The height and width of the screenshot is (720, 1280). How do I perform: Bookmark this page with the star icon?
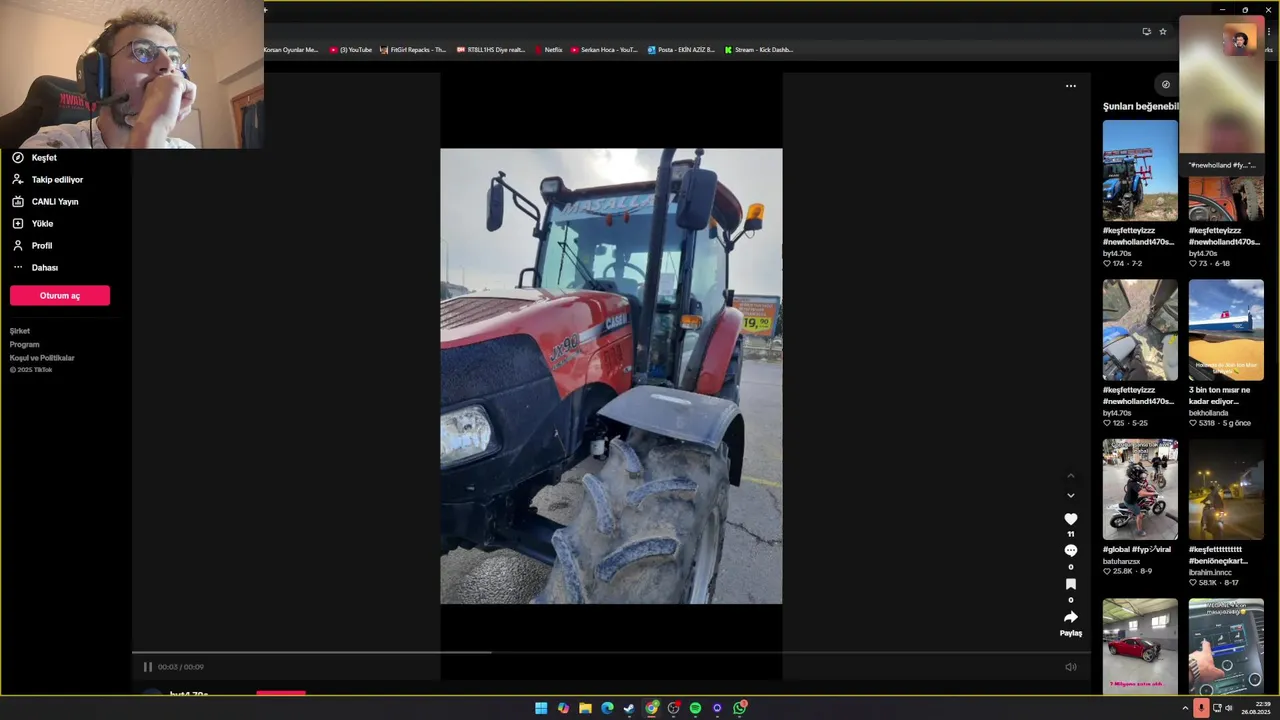coord(1162,31)
